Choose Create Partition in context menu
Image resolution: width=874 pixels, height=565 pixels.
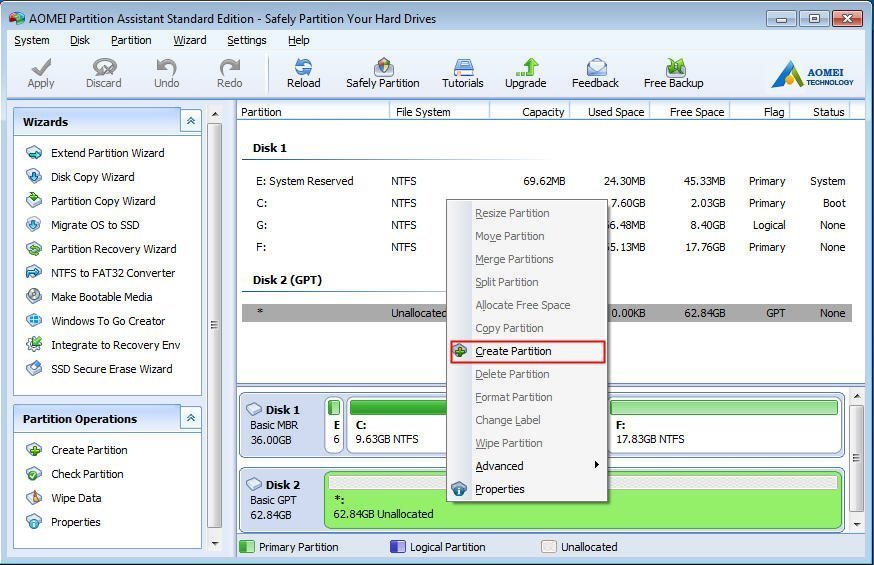tap(527, 352)
